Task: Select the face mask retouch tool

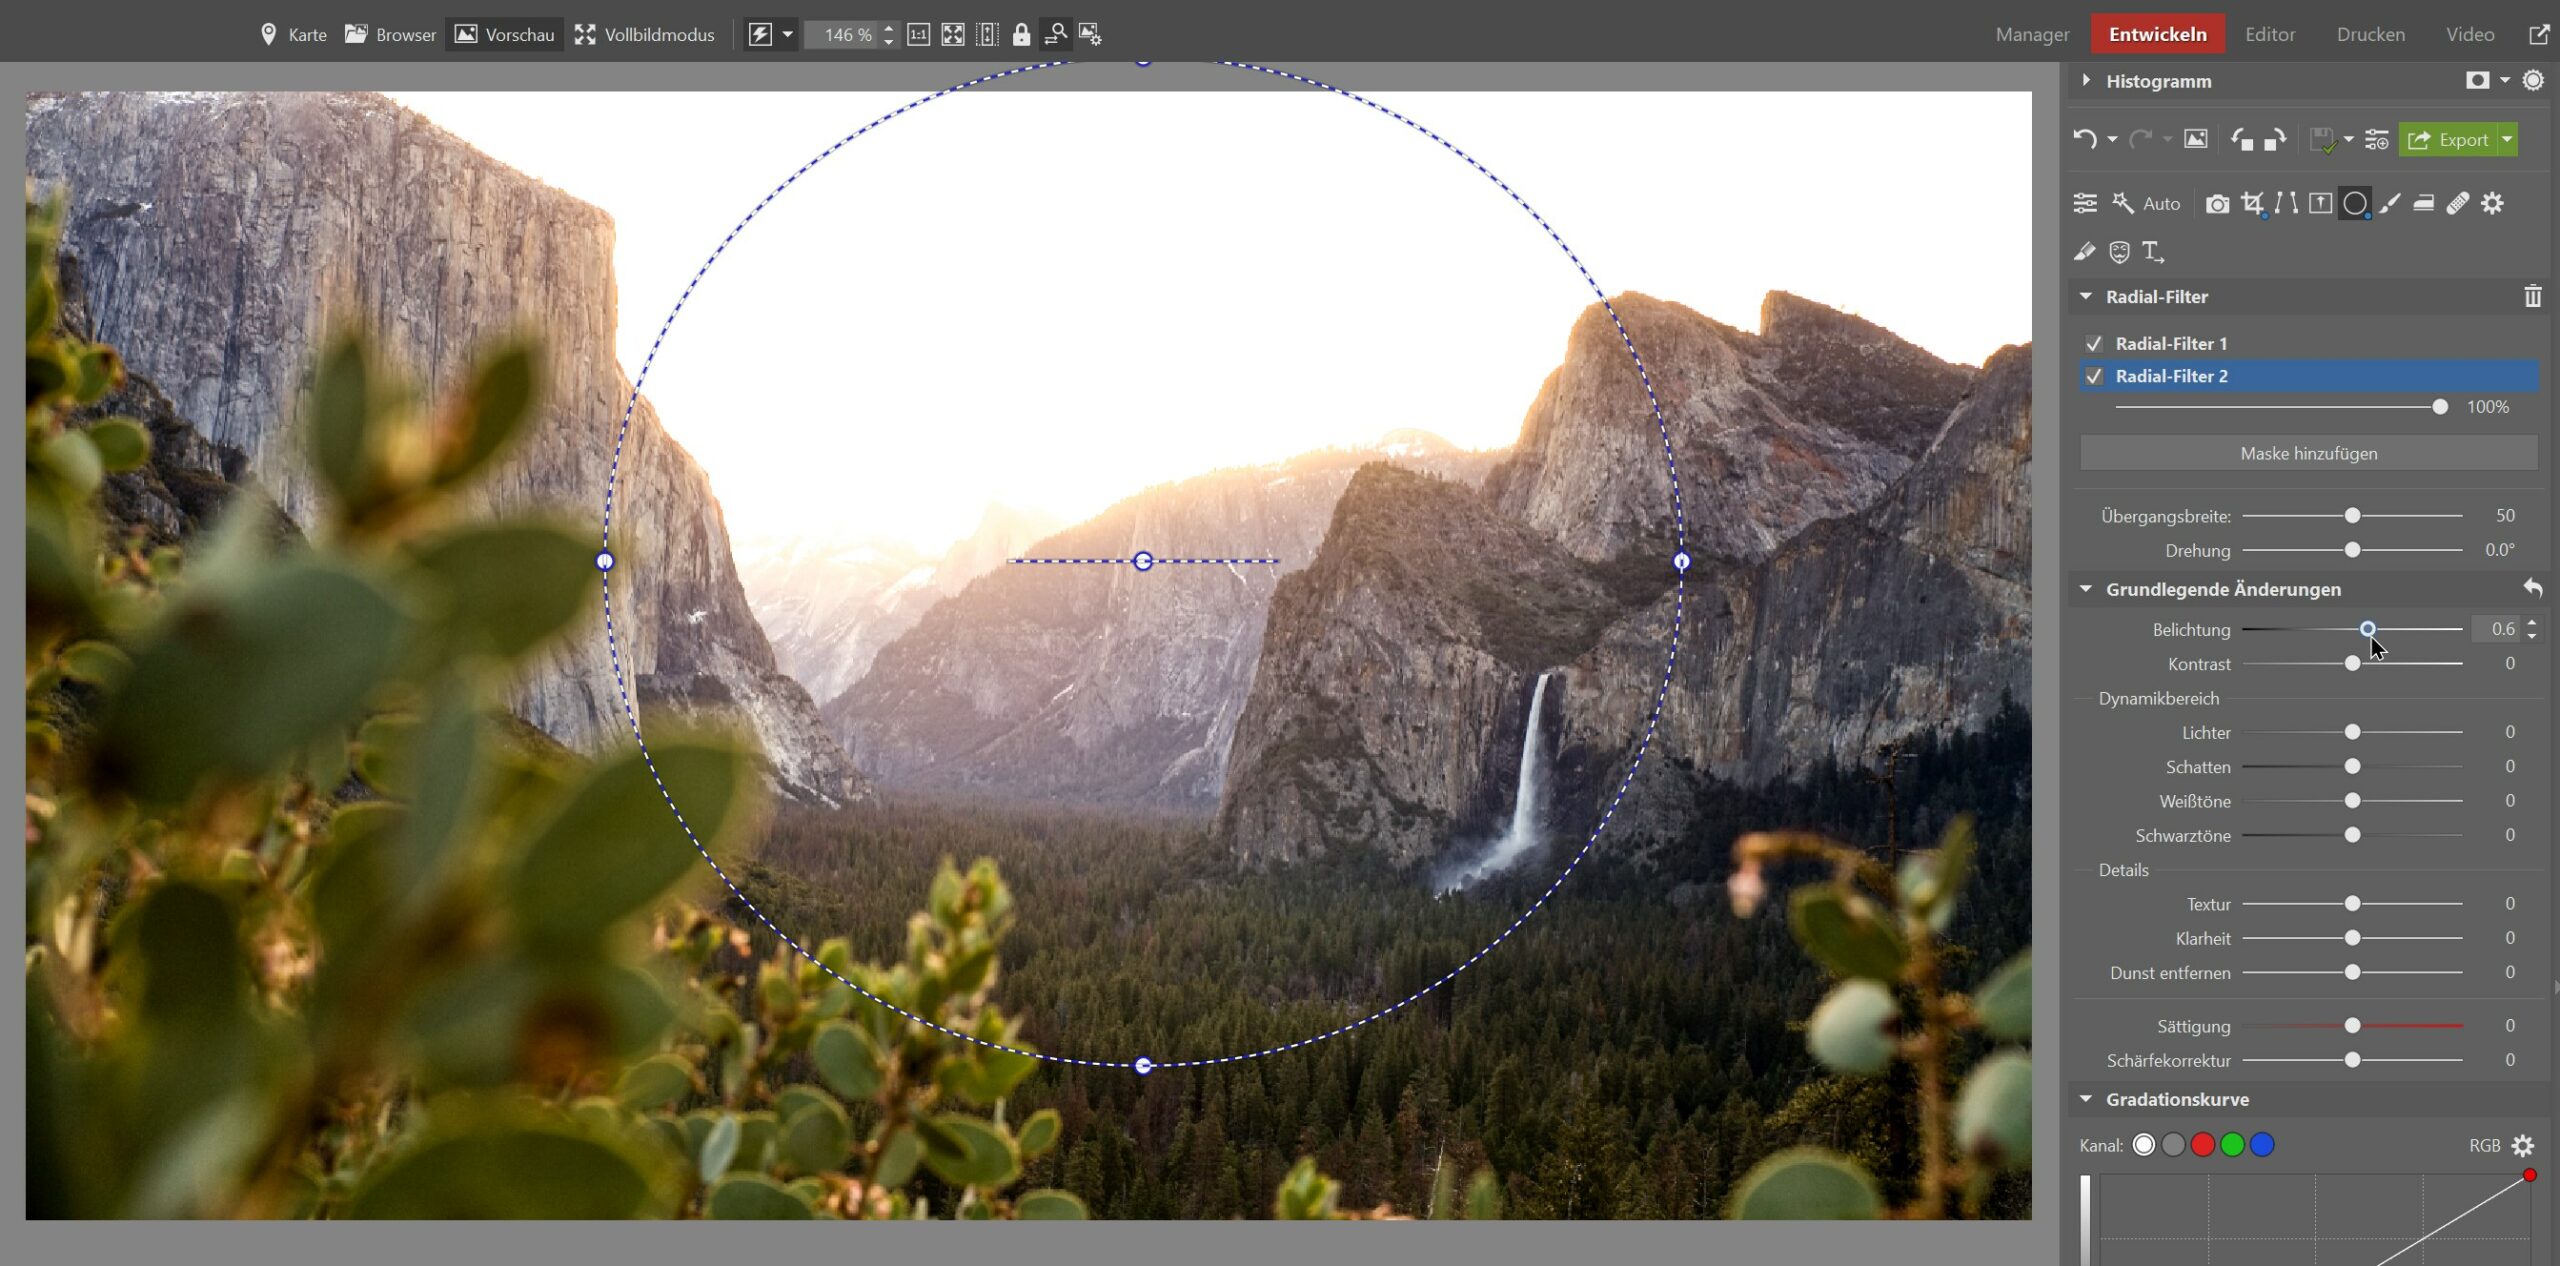Action: point(2119,252)
